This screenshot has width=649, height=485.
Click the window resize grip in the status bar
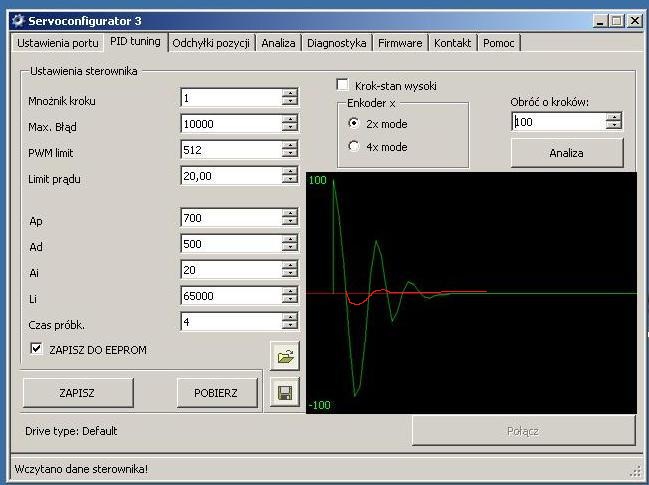pyautogui.click(x=635, y=471)
